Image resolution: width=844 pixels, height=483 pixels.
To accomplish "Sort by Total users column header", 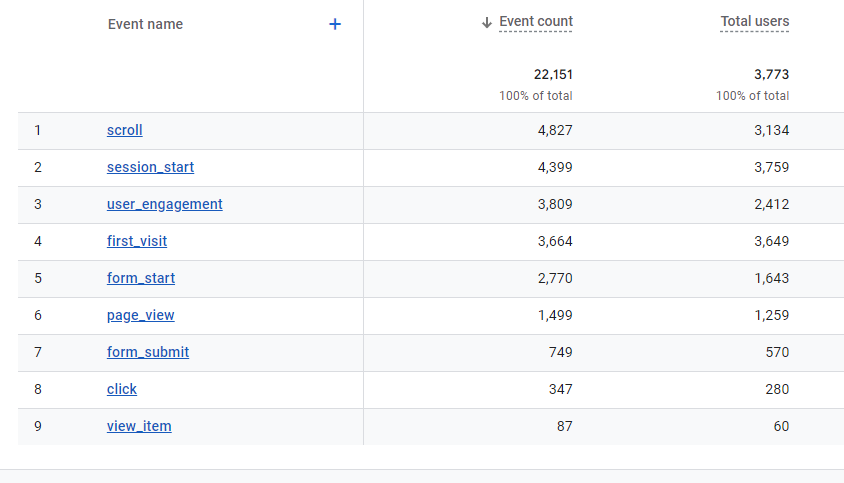I will [755, 22].
